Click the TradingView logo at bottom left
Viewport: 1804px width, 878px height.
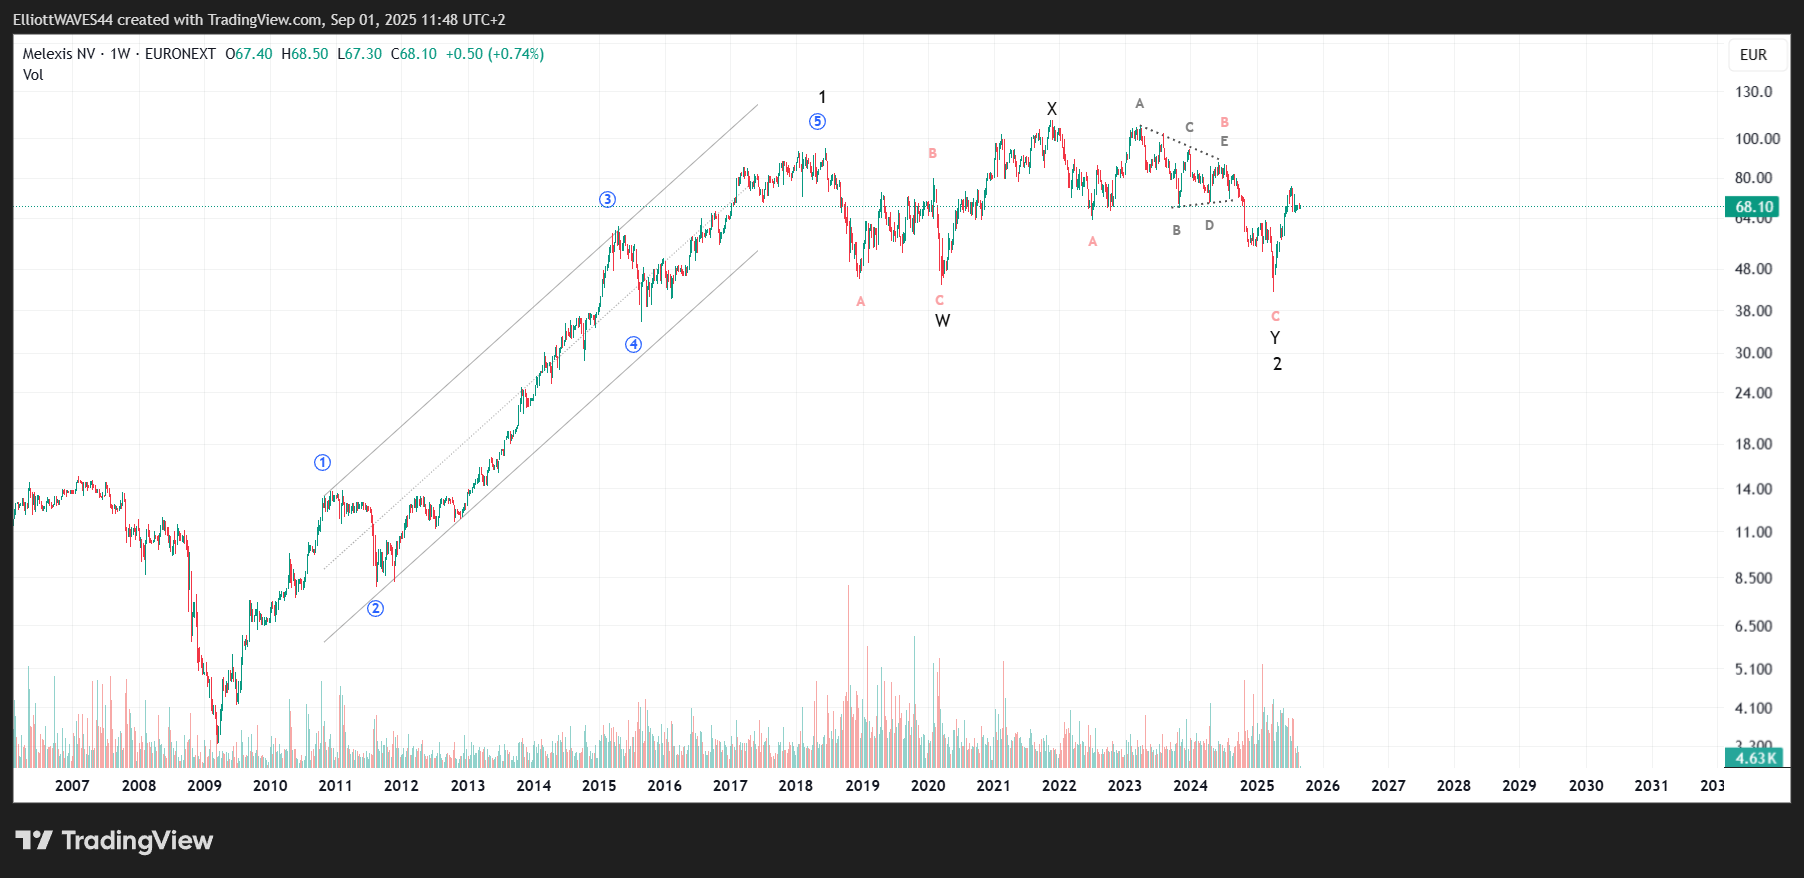[114, 840]
